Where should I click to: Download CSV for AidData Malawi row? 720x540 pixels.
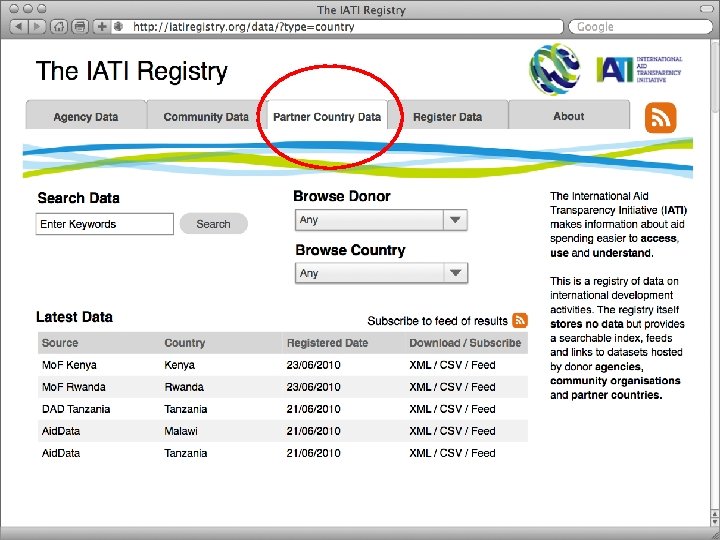(450, 431)
